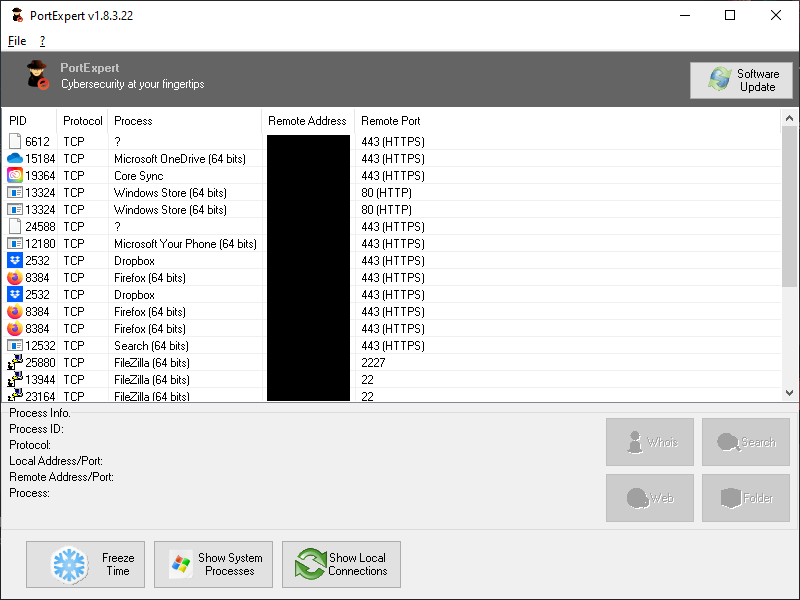This screenshot has width=800, height=600.
Task: Click the Microsoft OneDrive cloud icon
Action: coord(15,158)
